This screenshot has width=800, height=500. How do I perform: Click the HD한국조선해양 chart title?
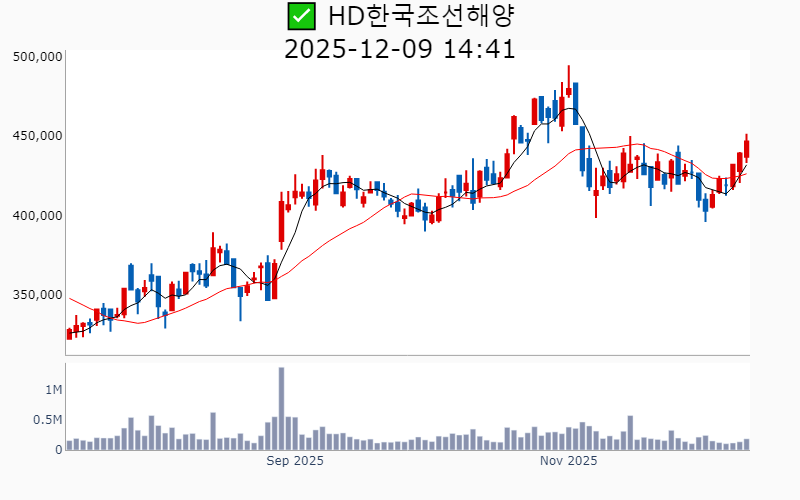pyautogui.click(x=416, y=16)
